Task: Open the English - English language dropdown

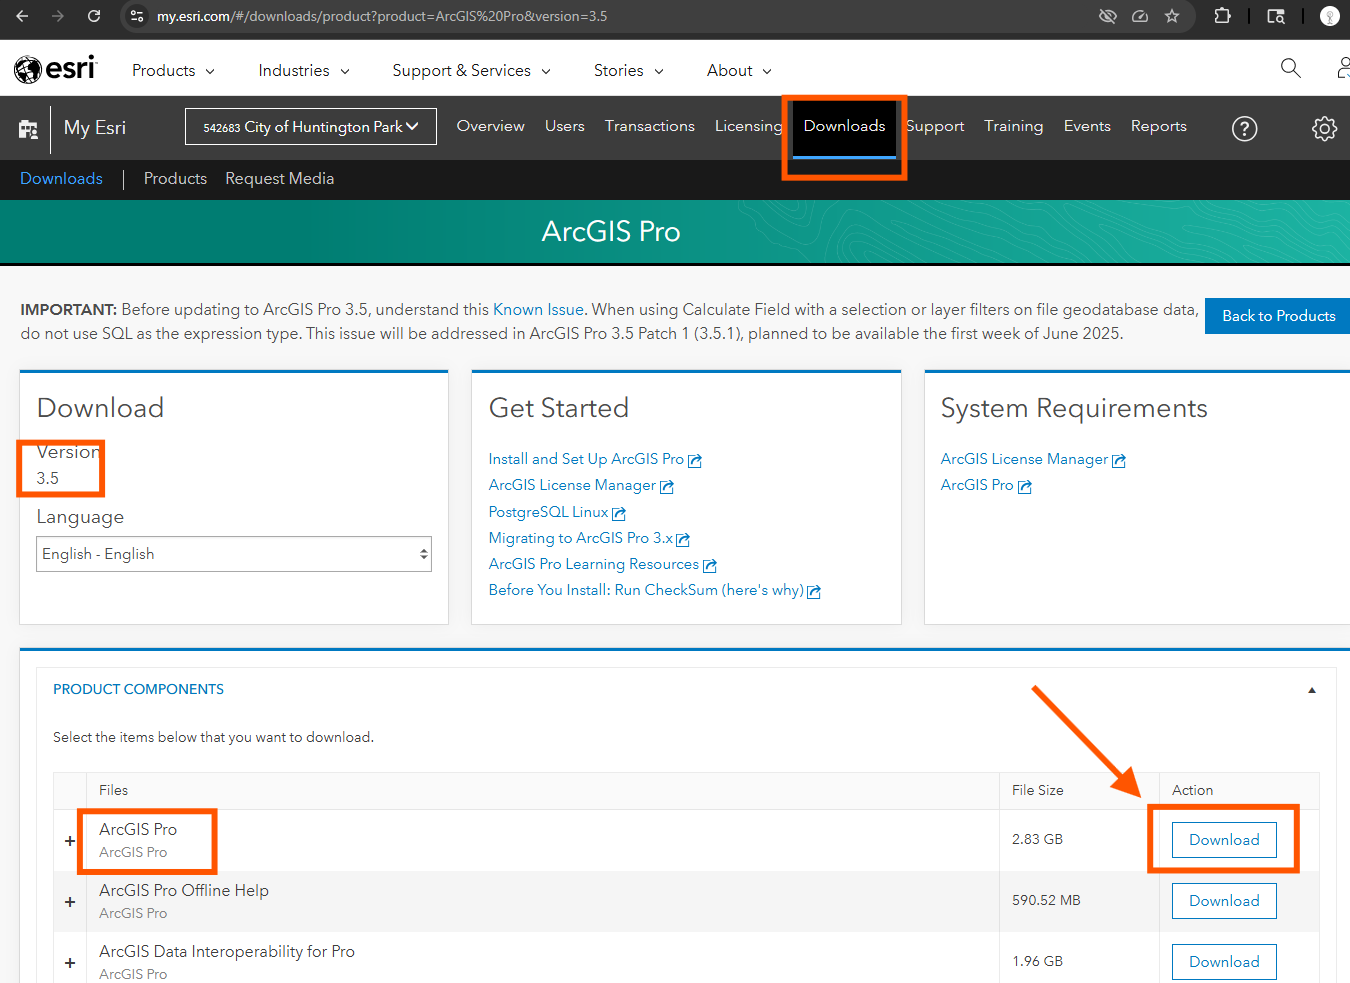Action: pyautogui.click(x=234, y=554)
